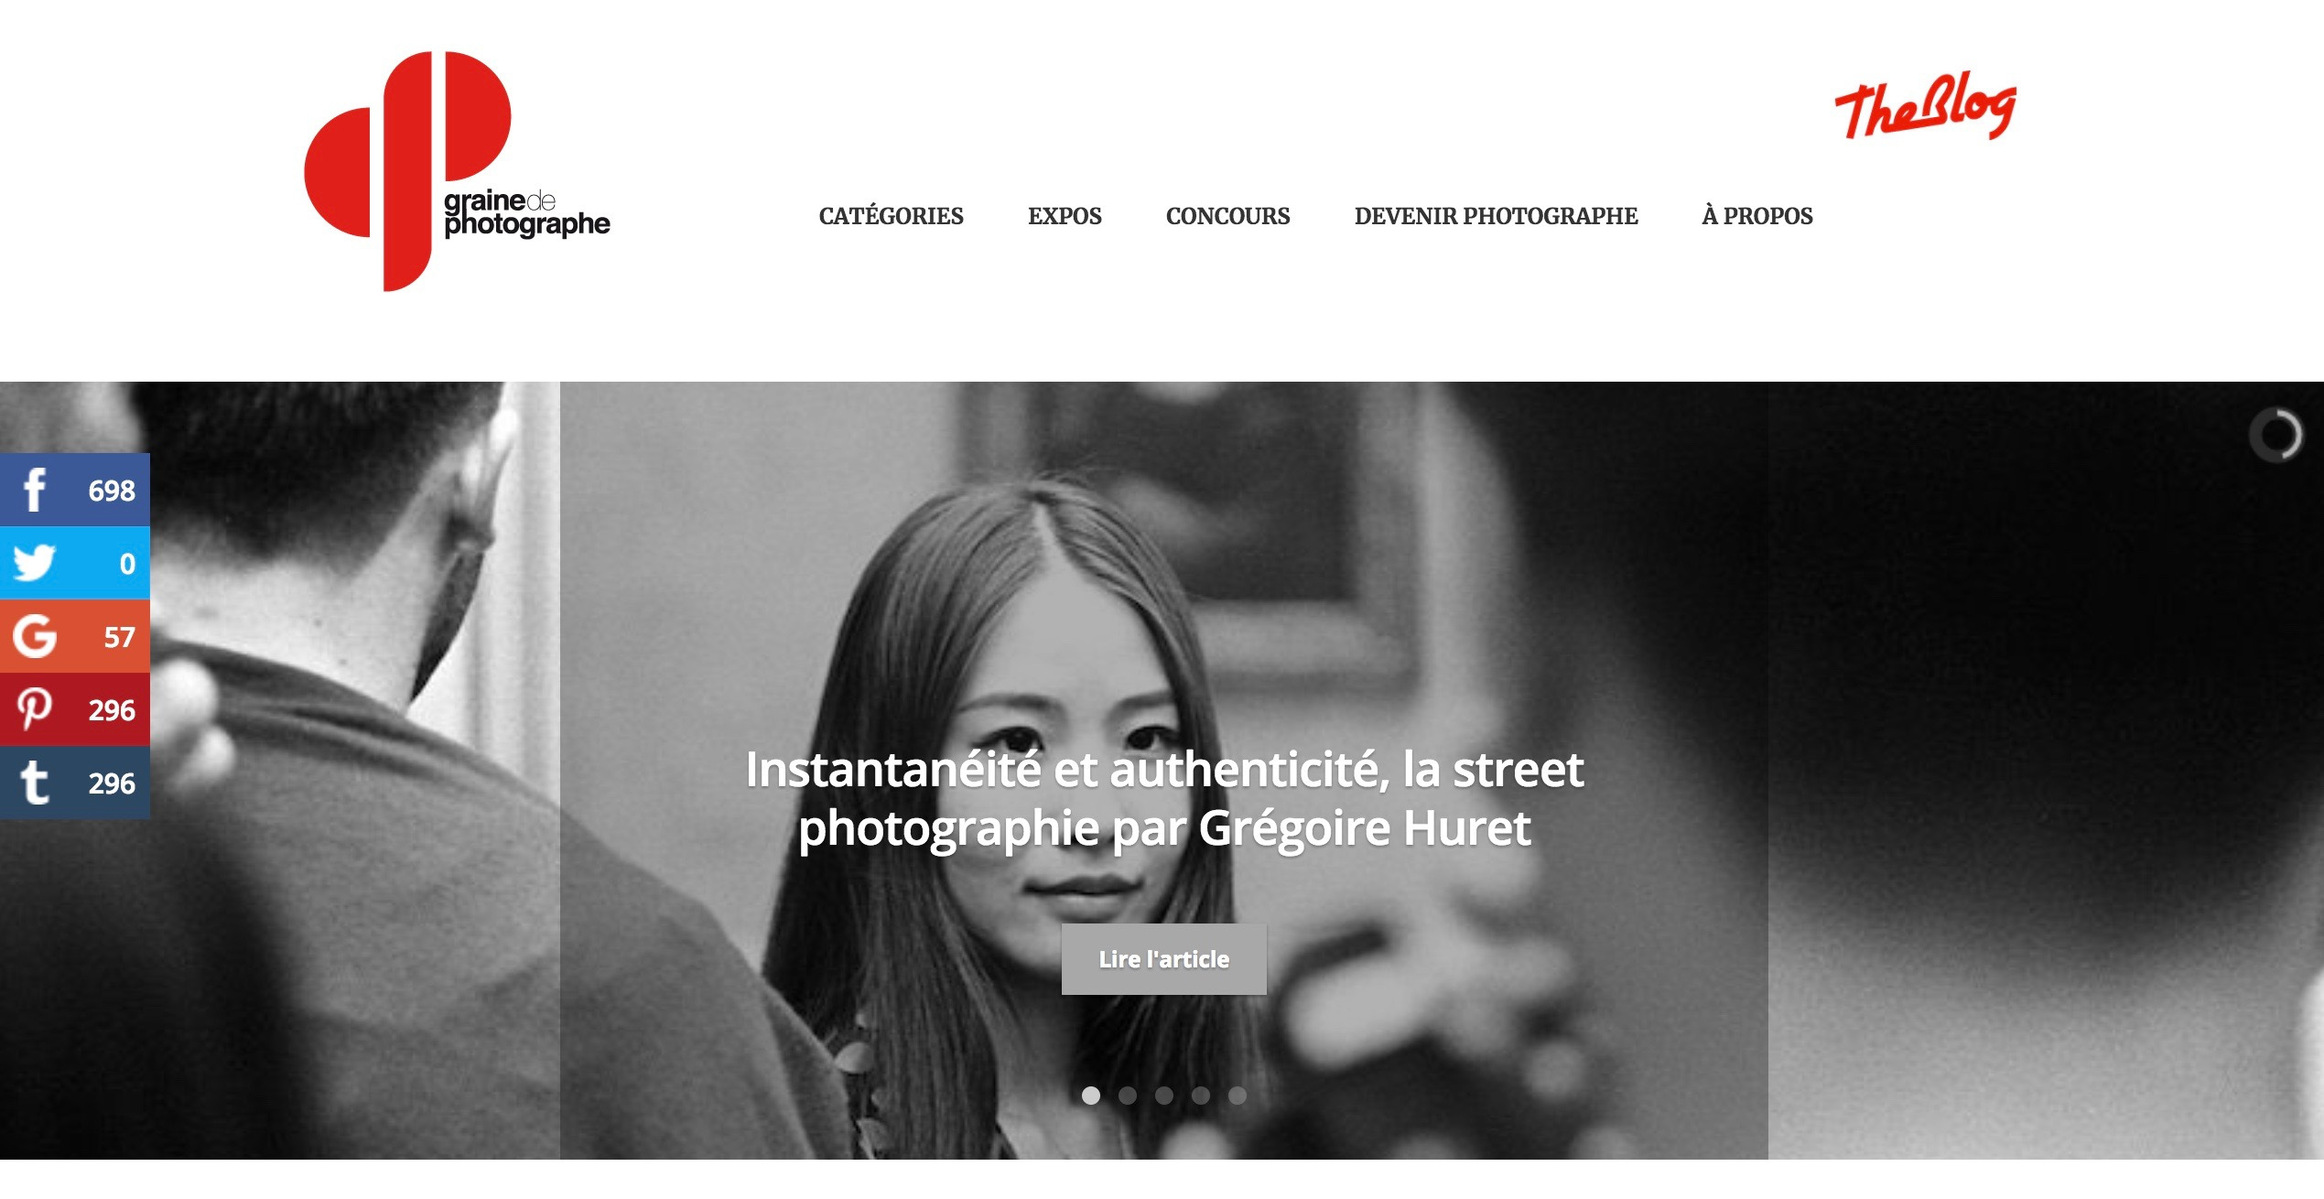Open the Grégoire Huret article headline

tap(1164, 799)
